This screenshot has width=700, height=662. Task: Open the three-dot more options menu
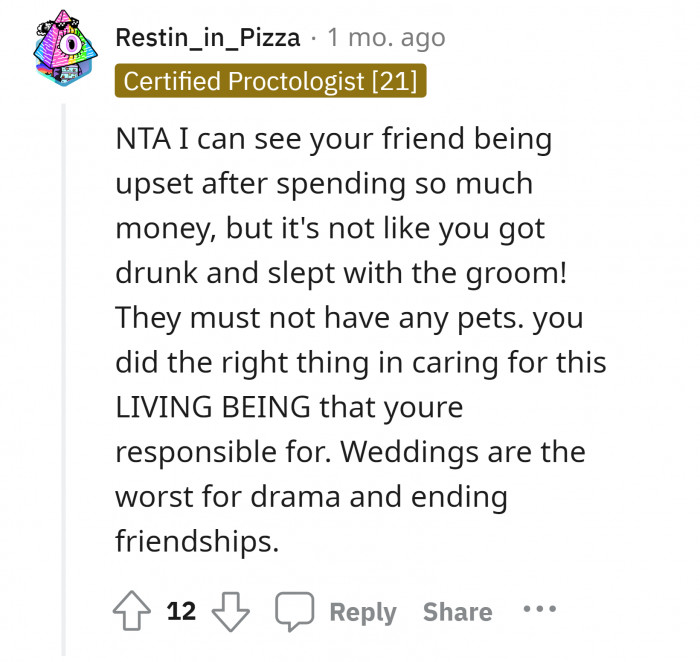tap(539, 609)
